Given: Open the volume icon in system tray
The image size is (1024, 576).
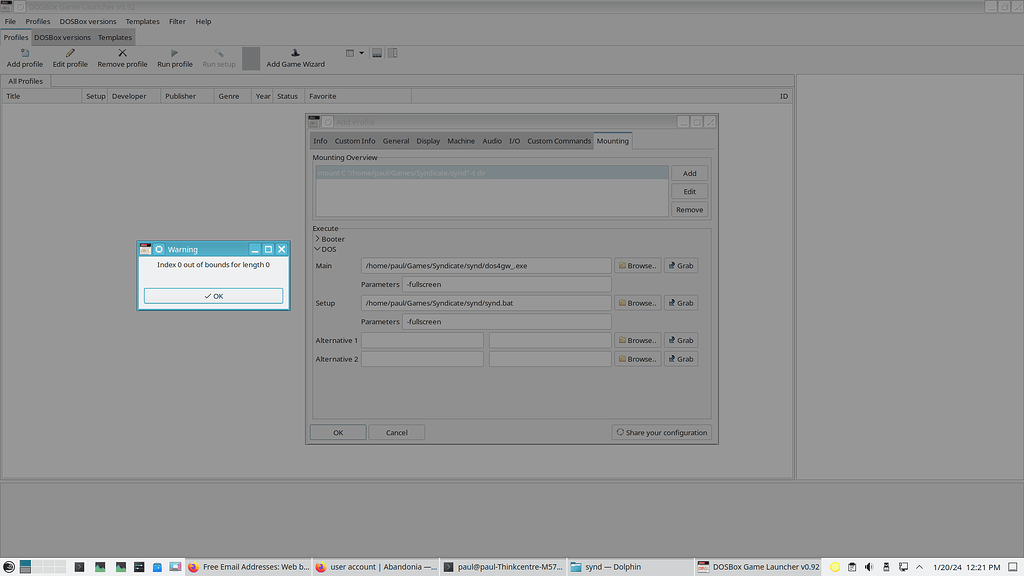Looking at the screenshot, I should 868,566.
